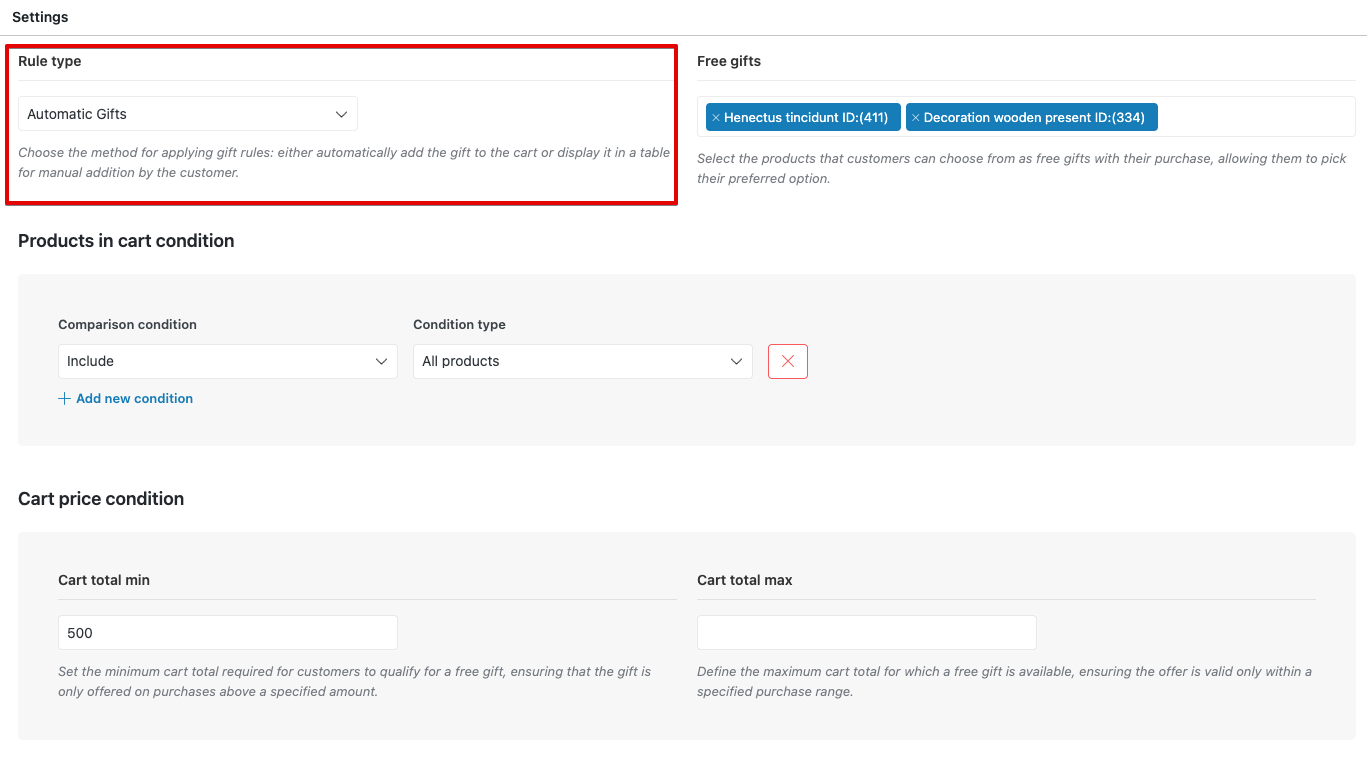Remove the Decoration wooden present gift tag

[915, 118]
